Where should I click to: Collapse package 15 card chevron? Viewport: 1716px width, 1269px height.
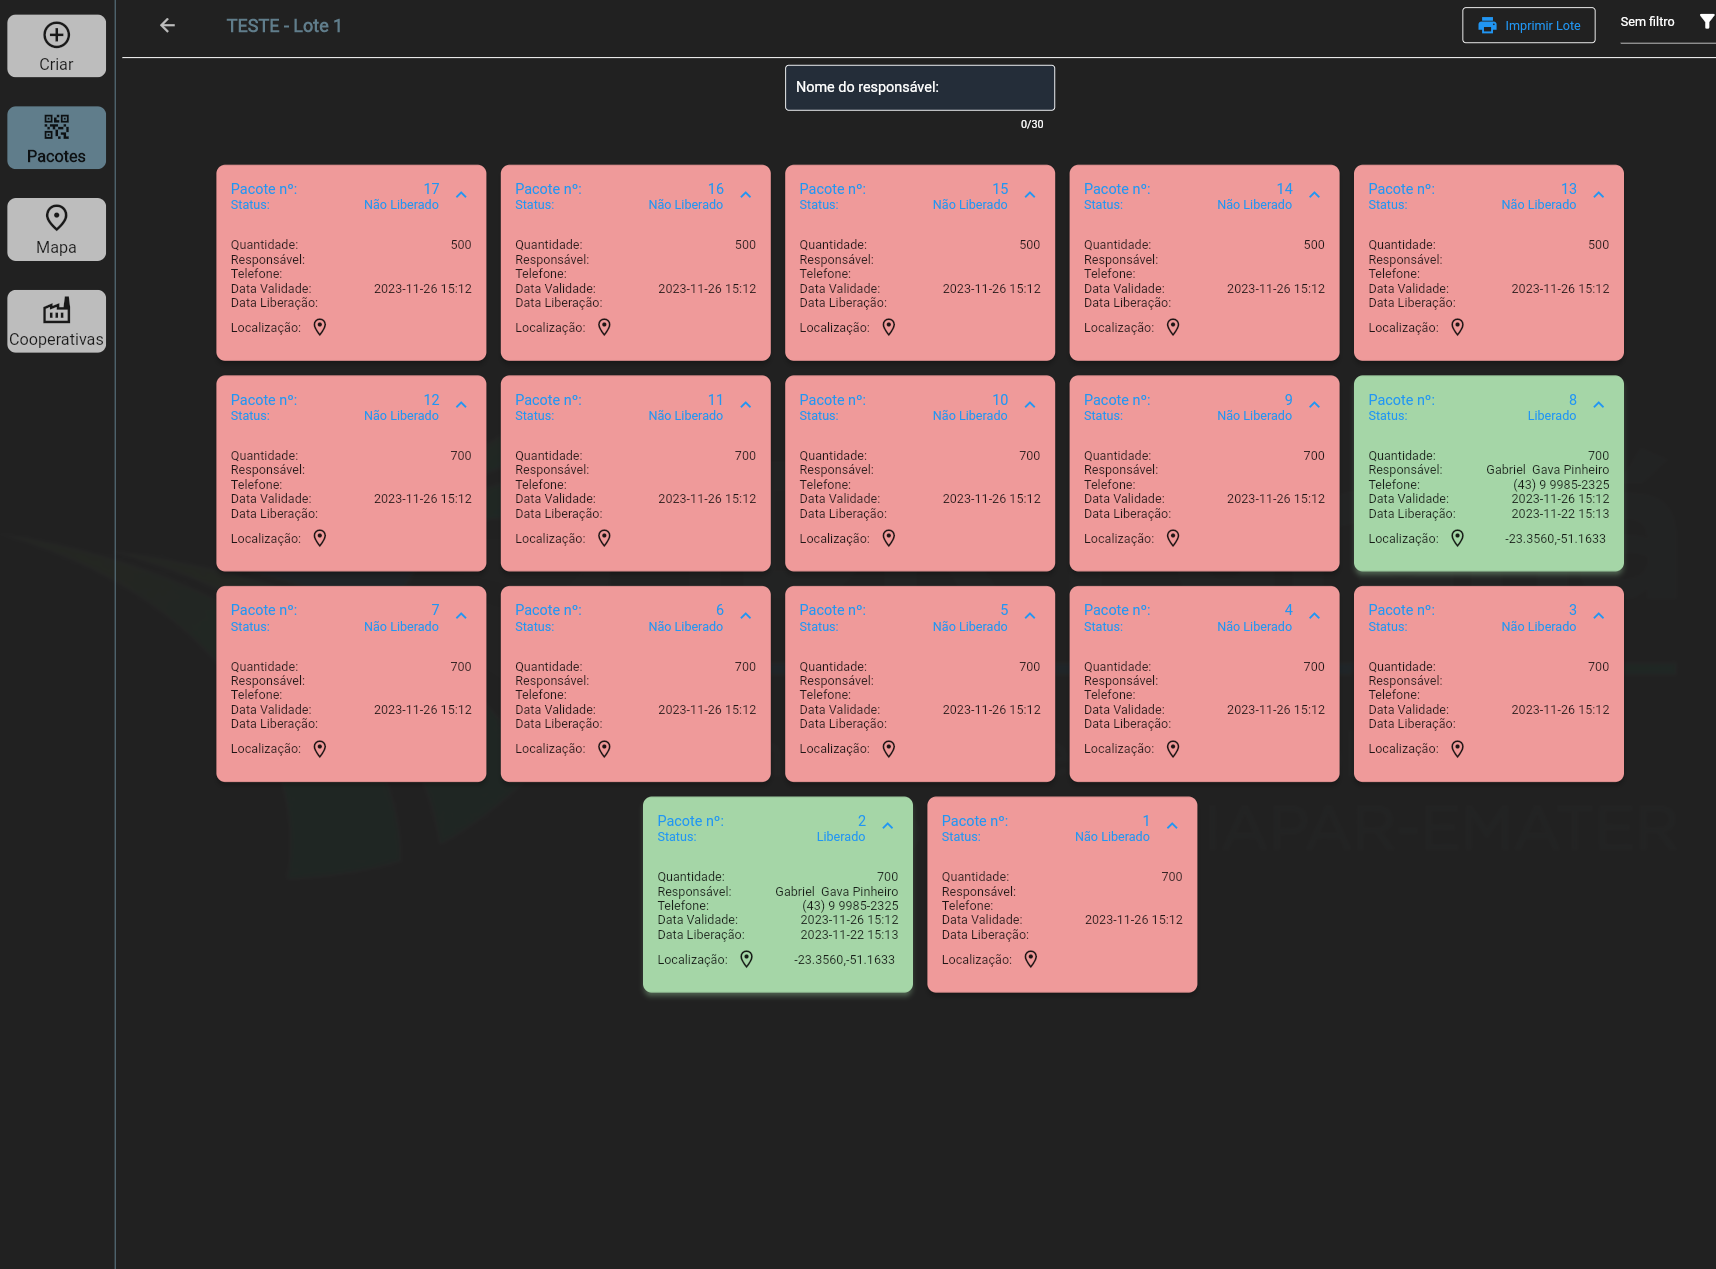tap(1030, 195)
